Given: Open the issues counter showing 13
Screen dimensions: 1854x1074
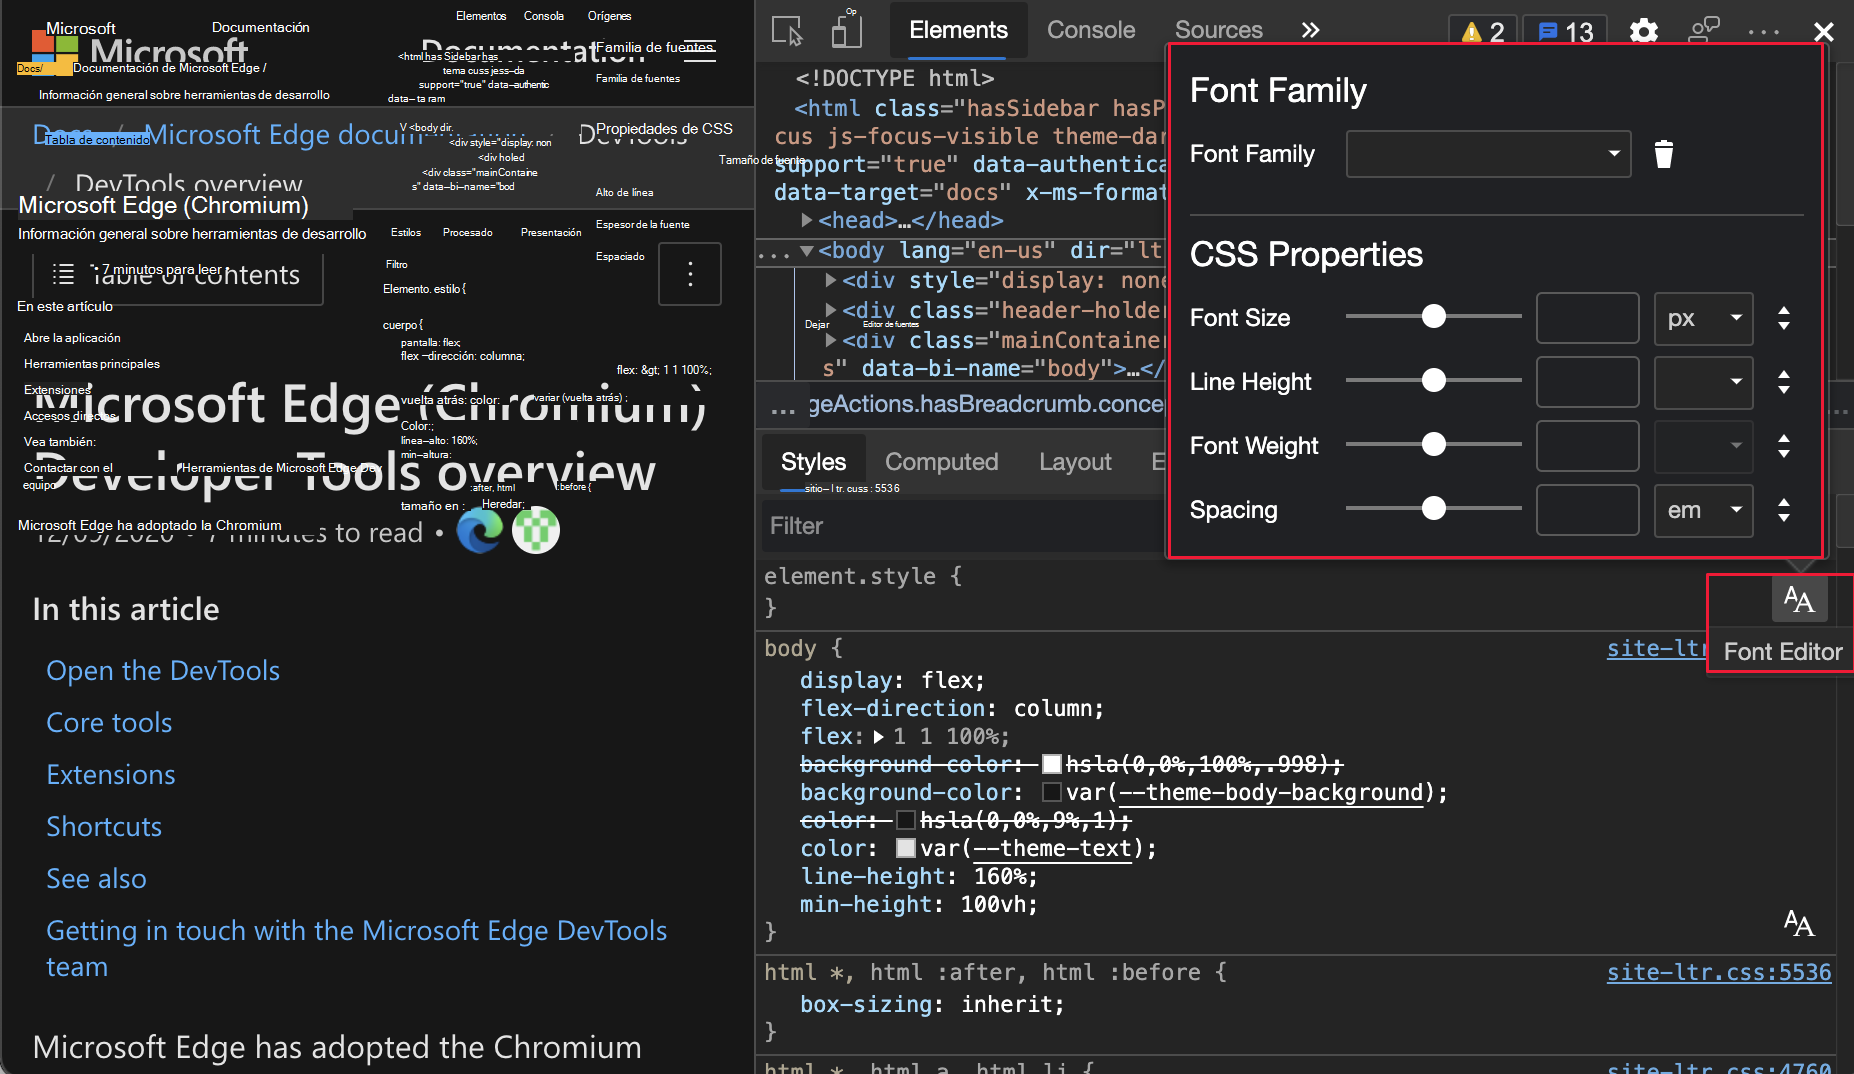Looking at the screenshot, I should click(1566, 32).
